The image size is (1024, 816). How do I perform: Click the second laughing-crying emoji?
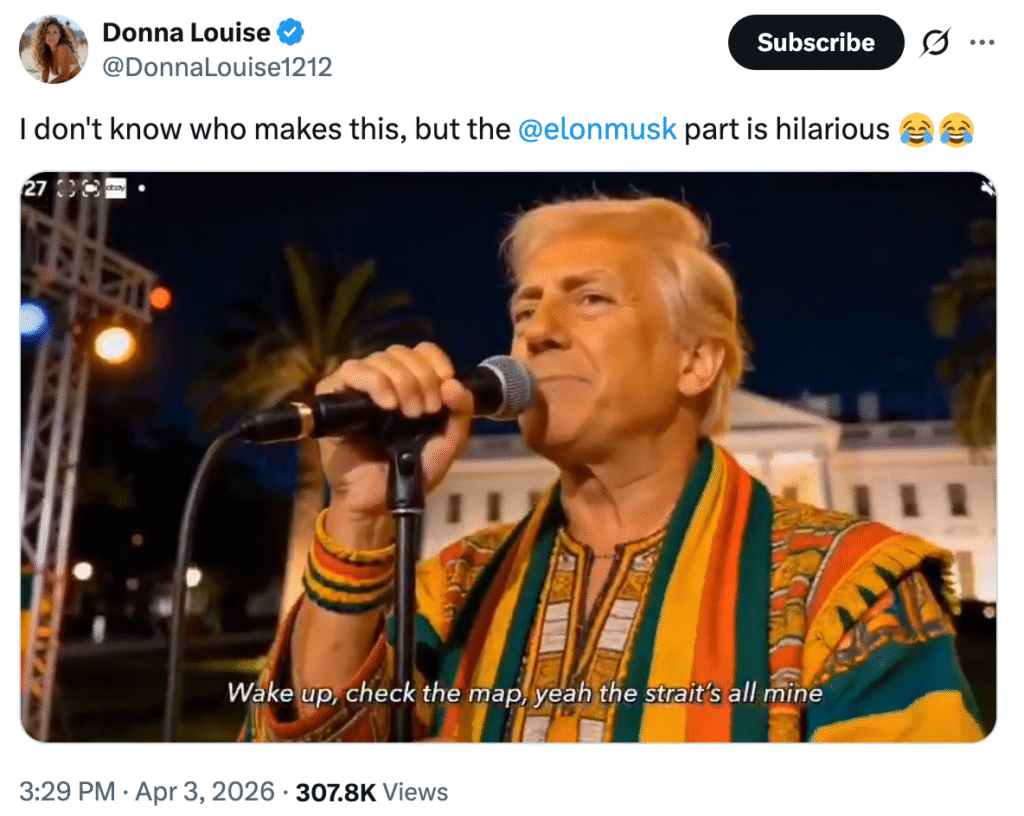click(x=955, y=129)
